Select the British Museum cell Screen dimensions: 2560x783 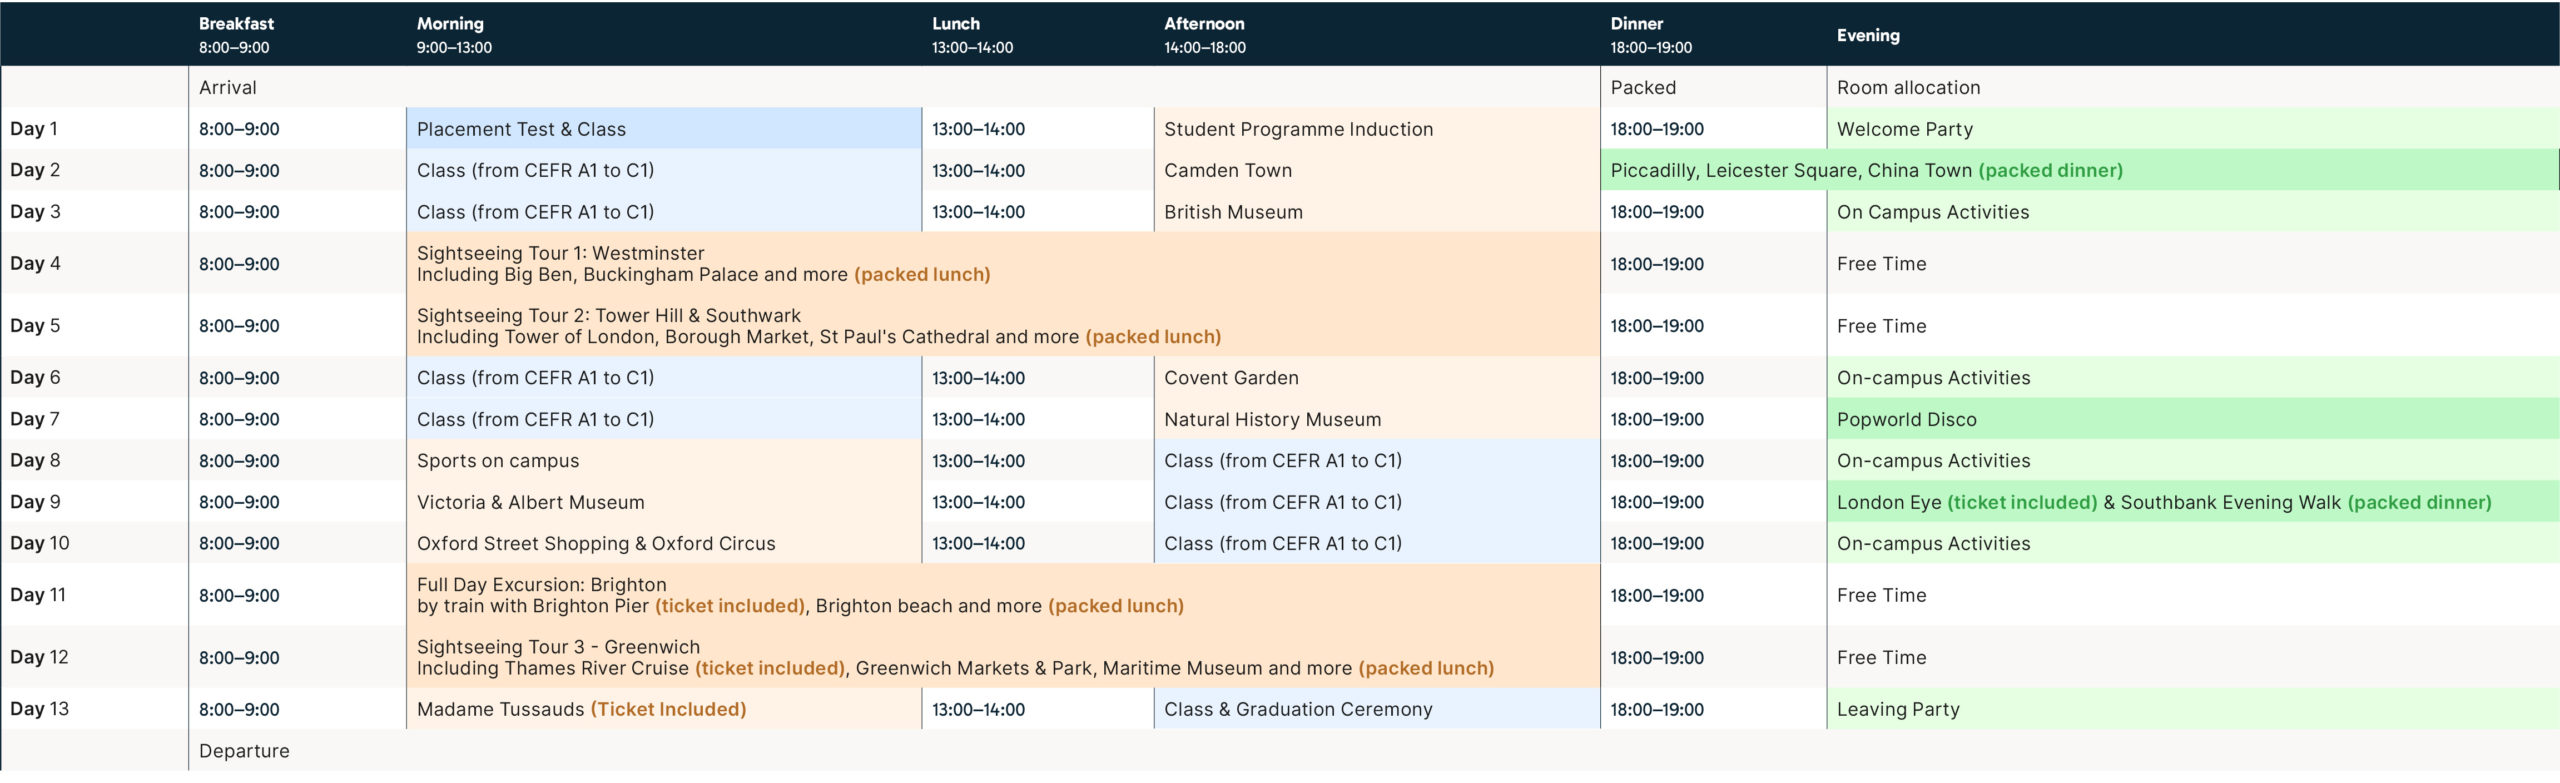(1233, 212)
